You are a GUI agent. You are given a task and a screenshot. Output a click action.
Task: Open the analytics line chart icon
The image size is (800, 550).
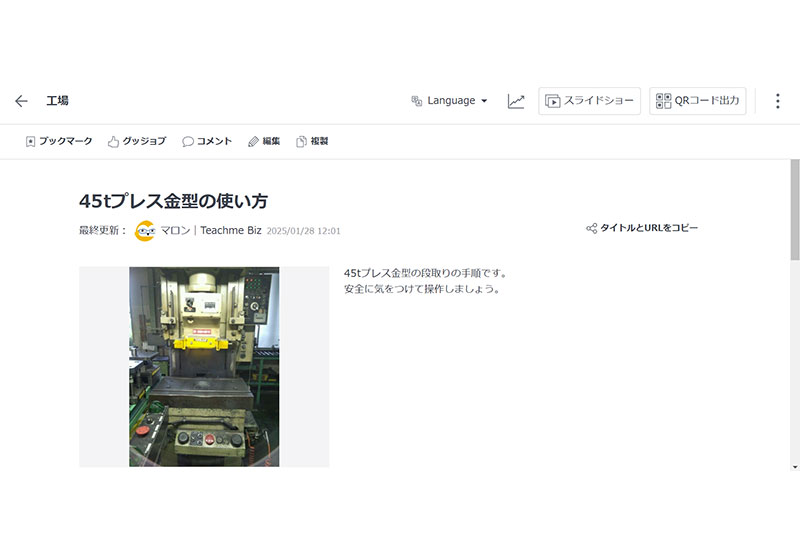click(x=516, y=101)
